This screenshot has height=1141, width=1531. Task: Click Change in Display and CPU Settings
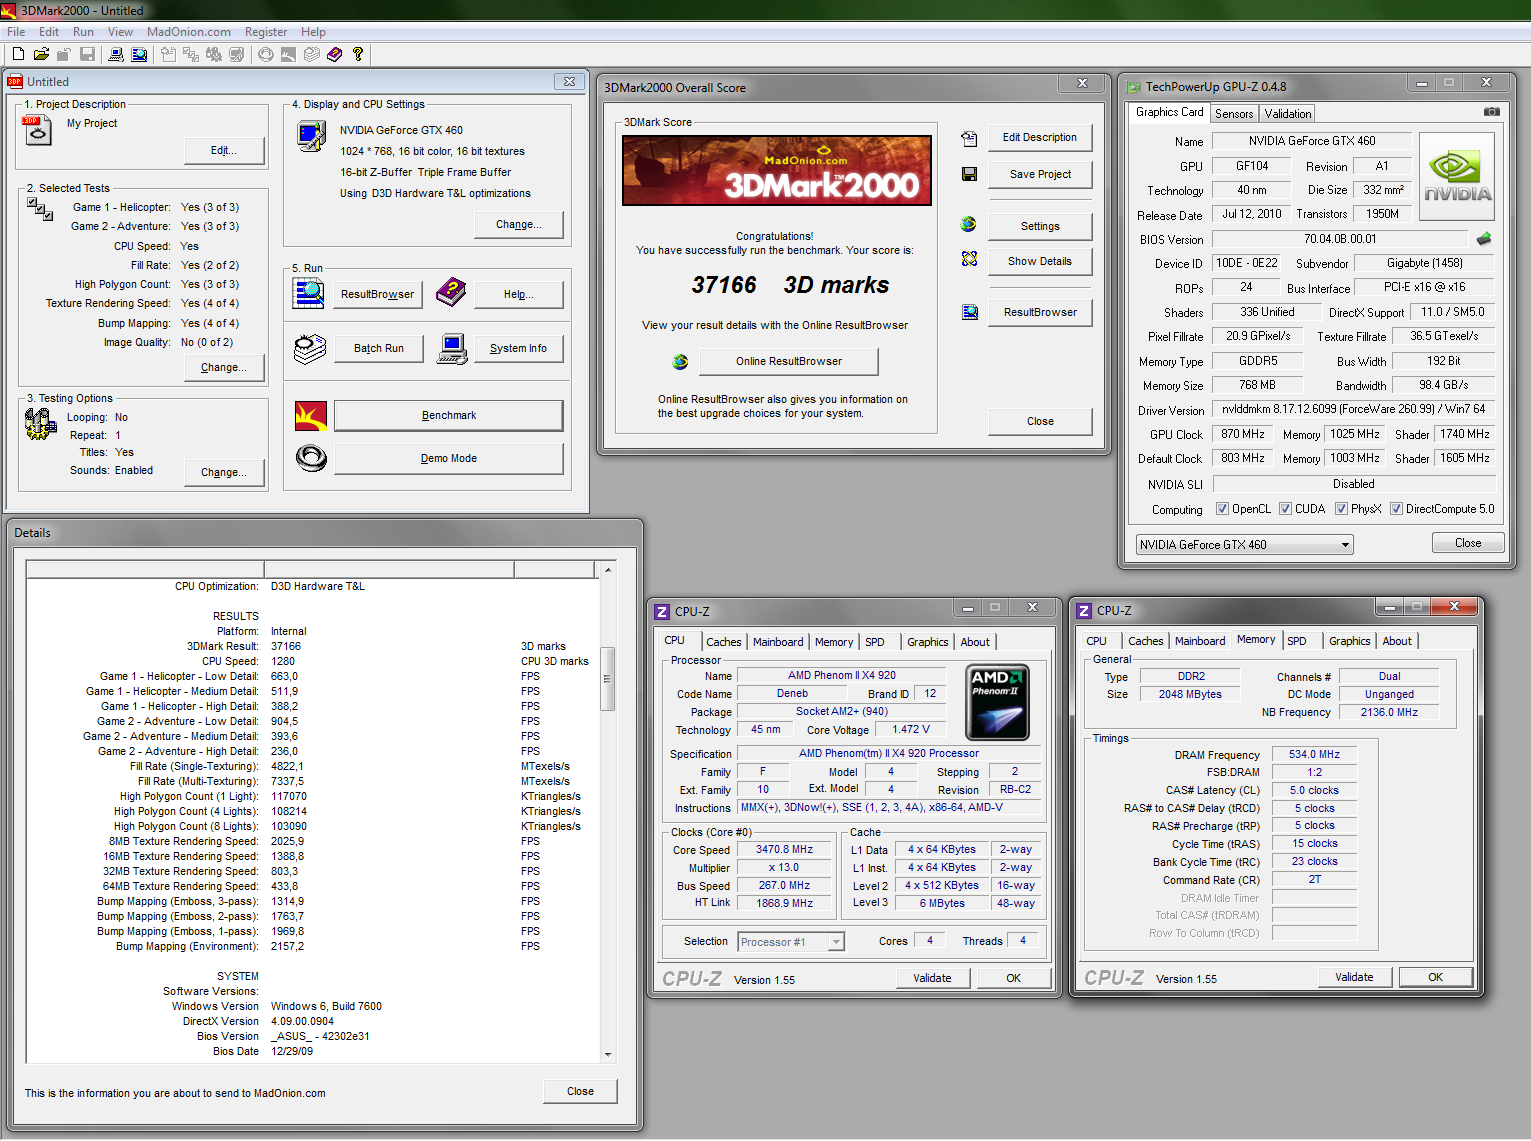(x=519, y=224)
